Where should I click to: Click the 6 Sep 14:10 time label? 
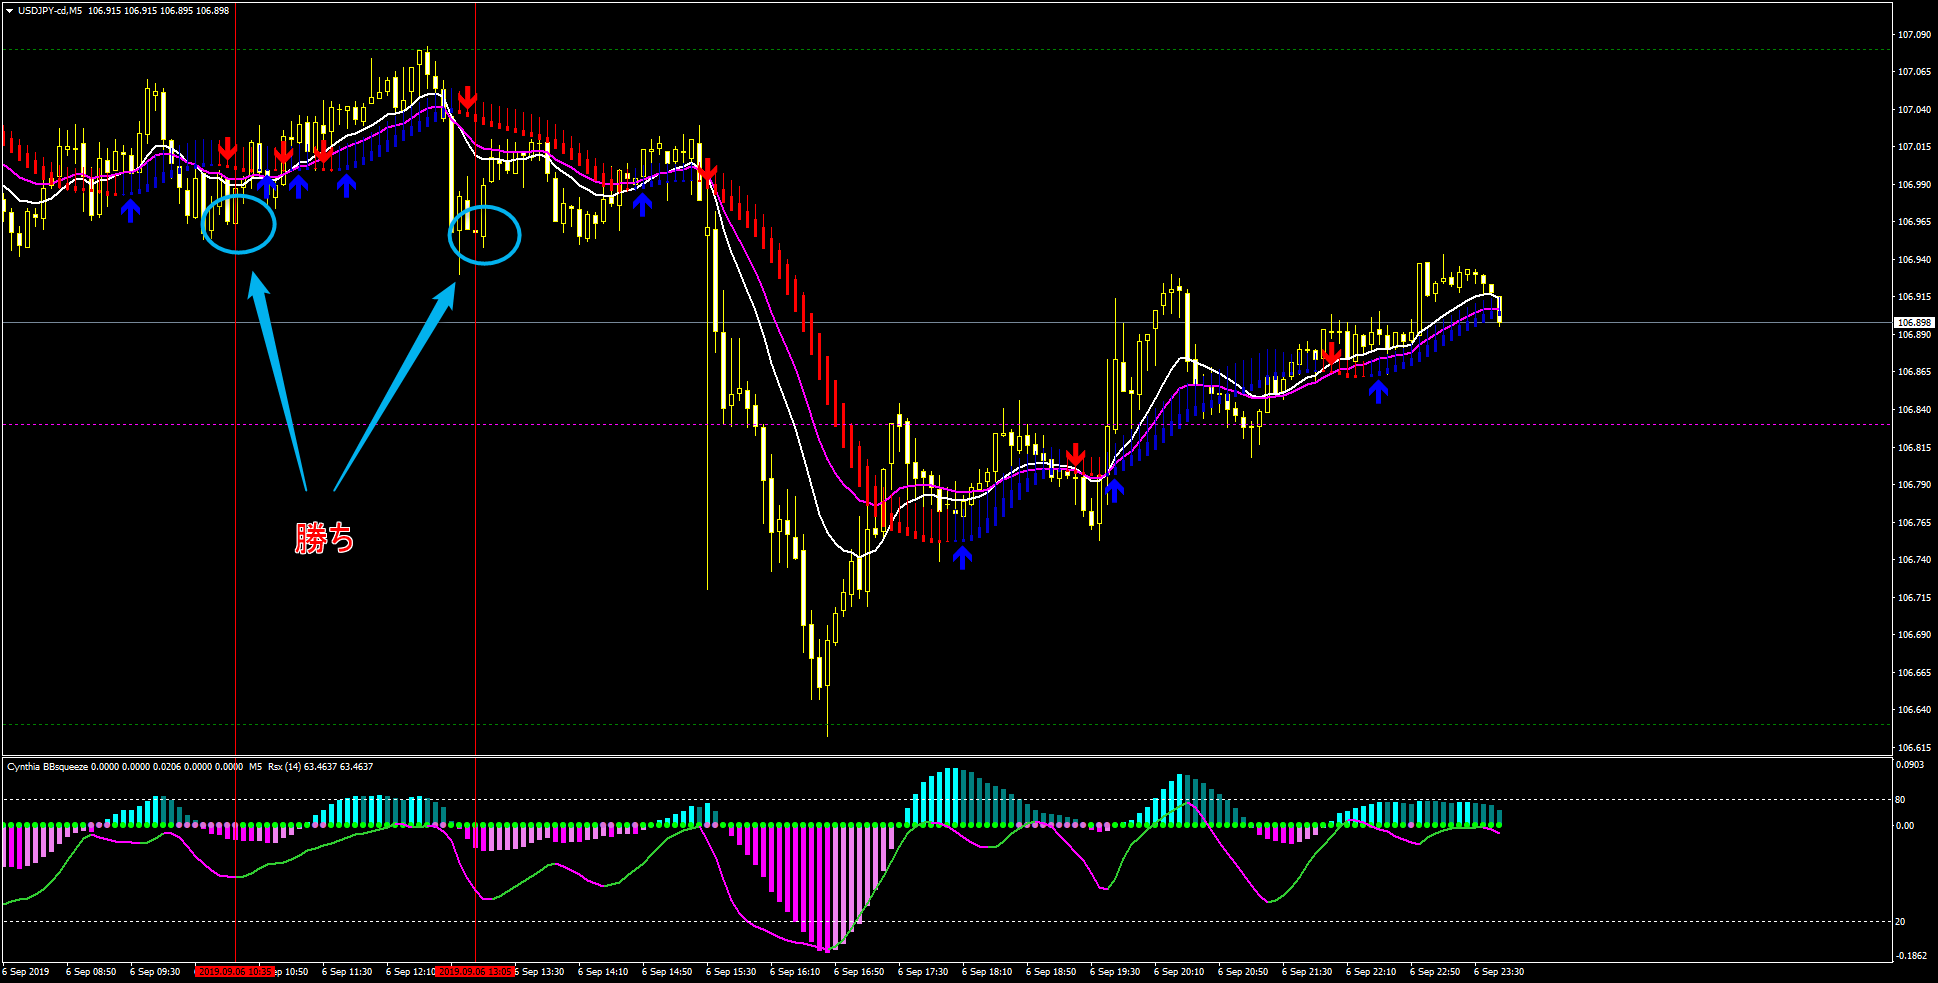[603, 972]
